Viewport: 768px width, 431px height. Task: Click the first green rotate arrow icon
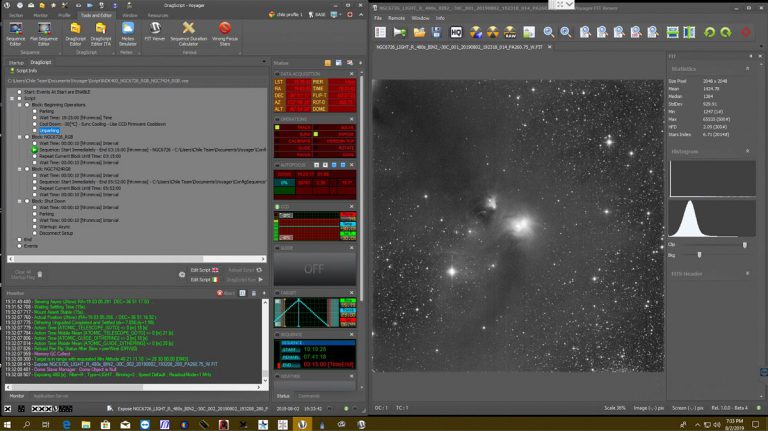point(709,32)
